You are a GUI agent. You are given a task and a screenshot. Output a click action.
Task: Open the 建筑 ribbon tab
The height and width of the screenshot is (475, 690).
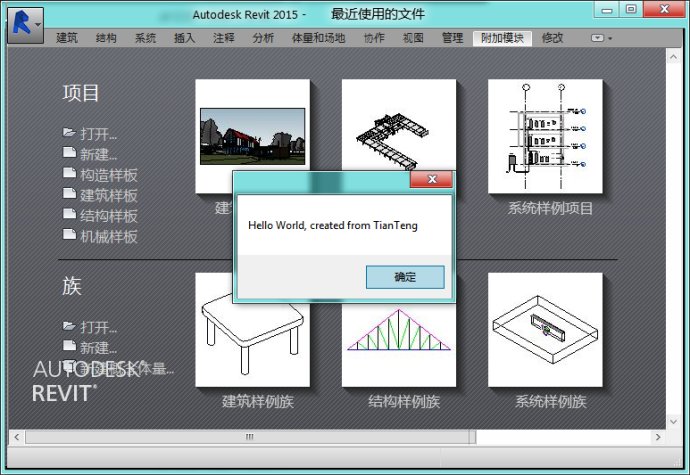pyautogui.click(x=67, y=38)
